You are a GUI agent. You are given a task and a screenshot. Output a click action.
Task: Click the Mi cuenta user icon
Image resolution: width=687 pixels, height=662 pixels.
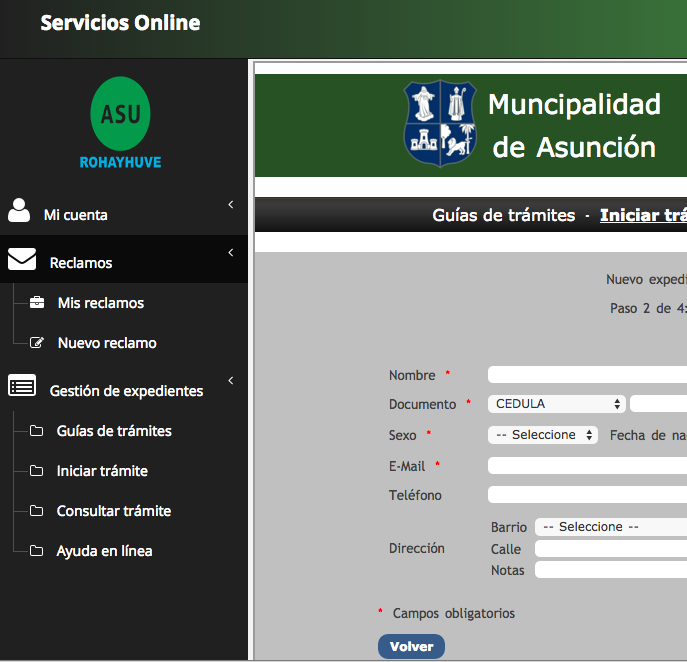19,210
